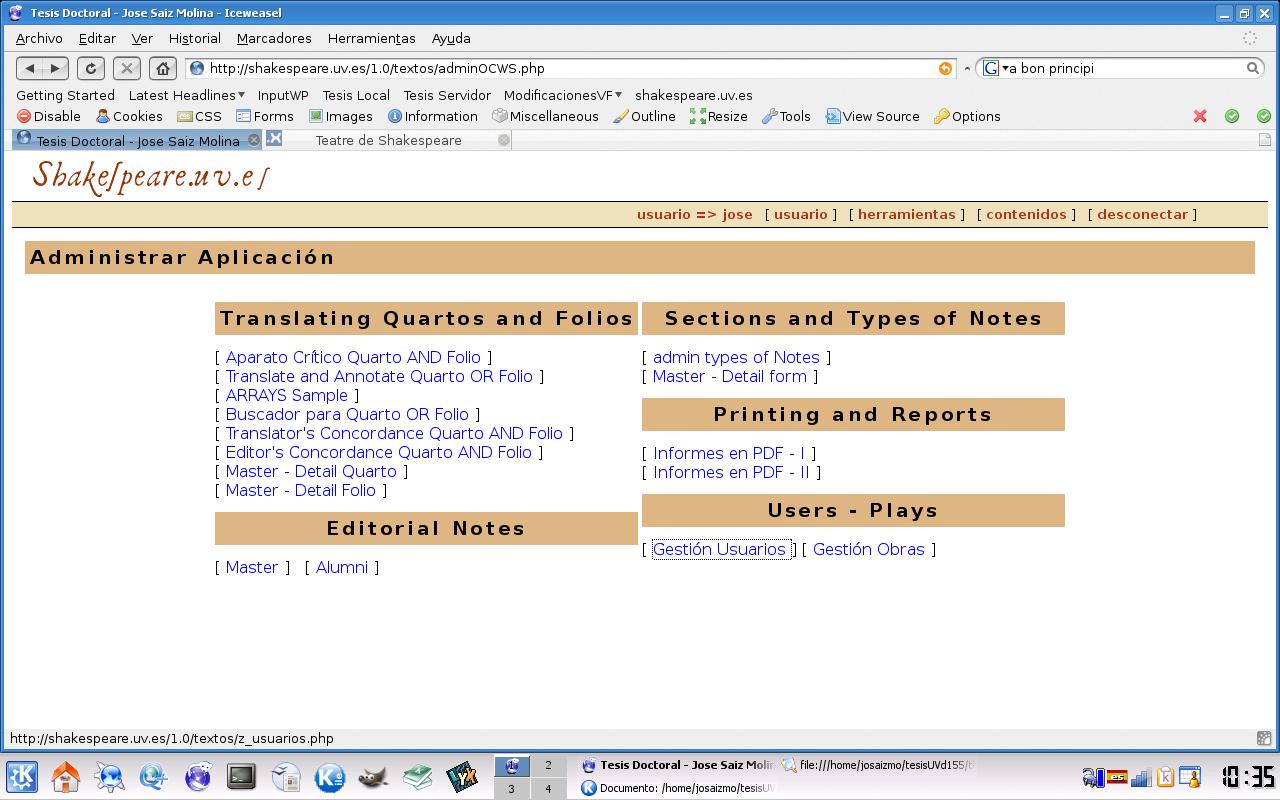Switch to virtual desktop 2
This screenshot has width=1280, height=800.
point(547,765)
